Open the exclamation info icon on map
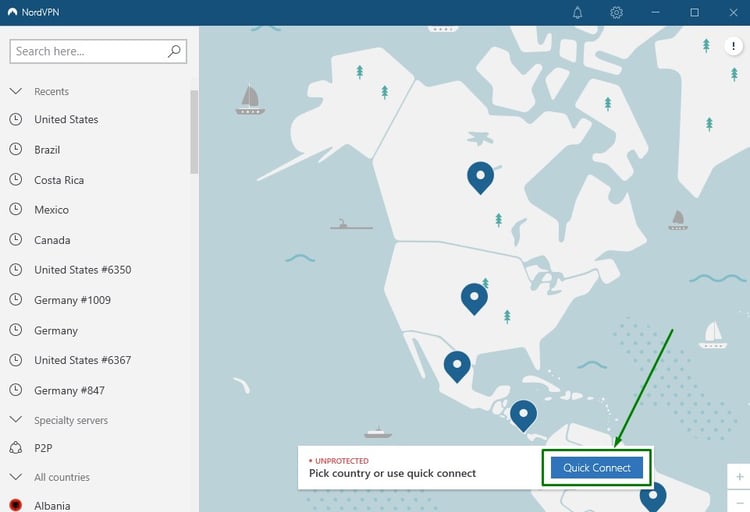 (x=733, y=46)
